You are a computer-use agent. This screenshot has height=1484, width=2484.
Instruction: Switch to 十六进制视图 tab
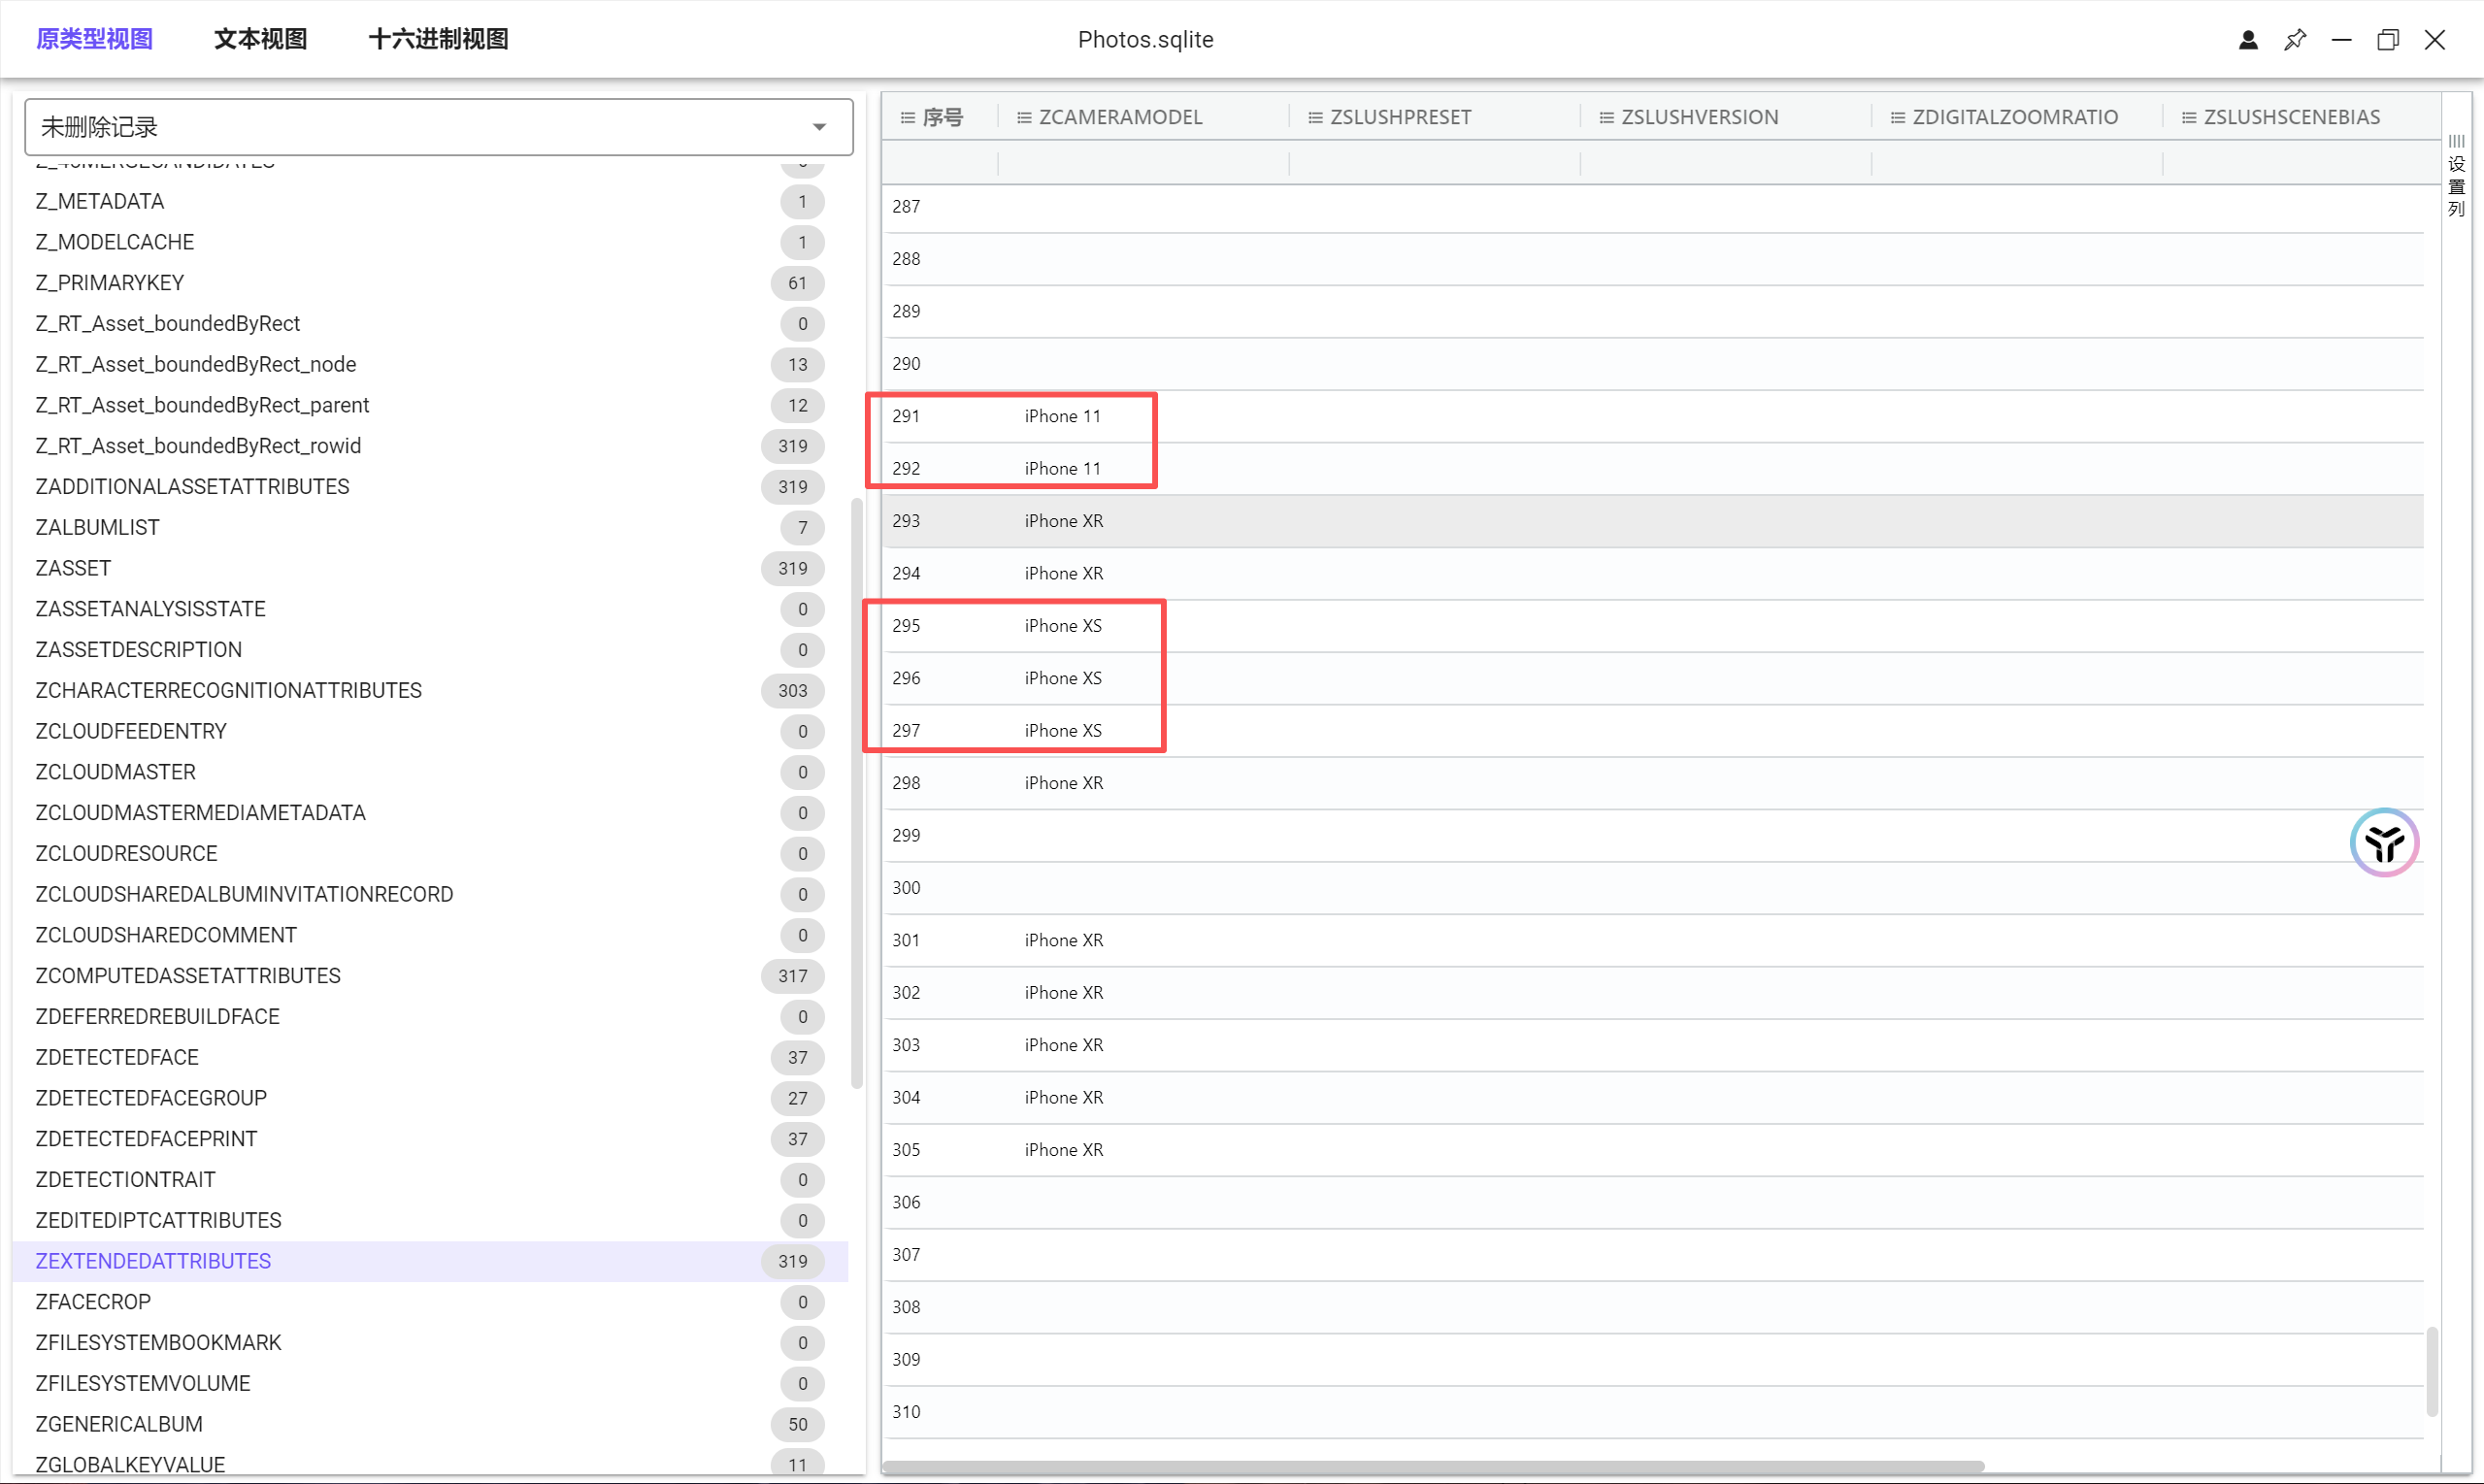click(438, 39)
